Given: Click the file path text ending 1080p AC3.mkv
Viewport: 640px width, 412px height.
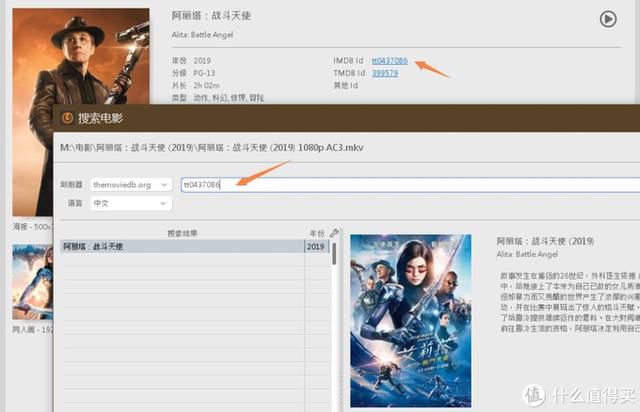Looking at the screenshot, I should point(212,148).
